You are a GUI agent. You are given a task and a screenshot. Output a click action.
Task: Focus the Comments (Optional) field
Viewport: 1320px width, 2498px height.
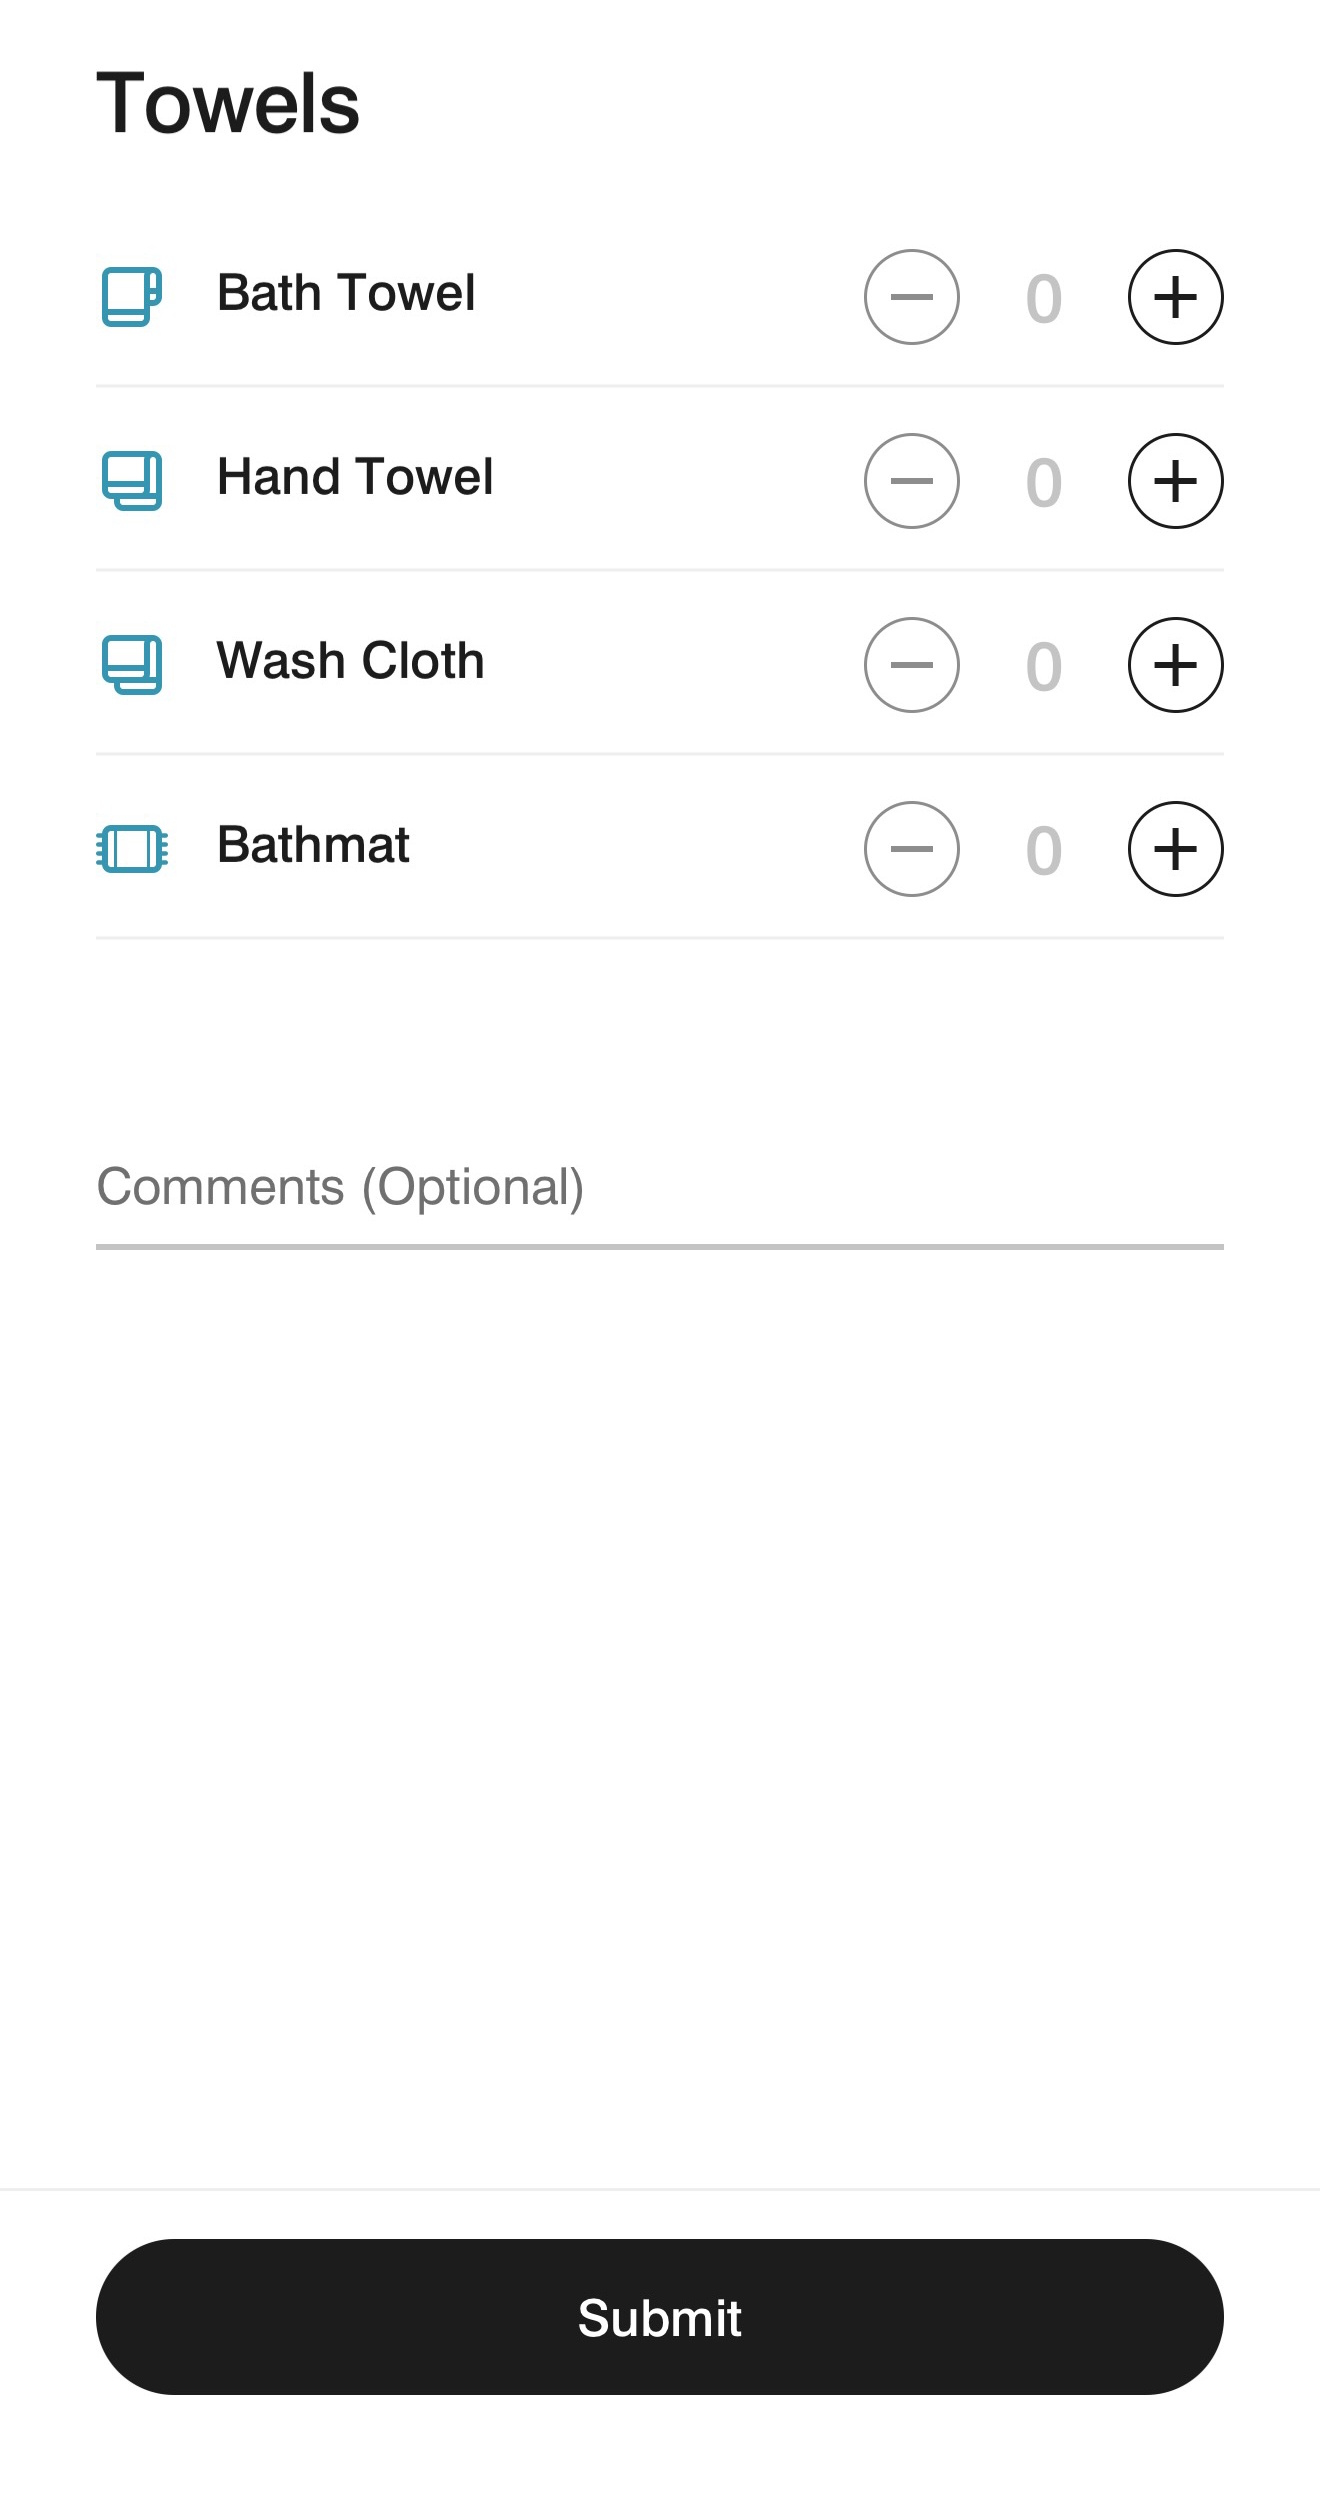pos(660,1189)
